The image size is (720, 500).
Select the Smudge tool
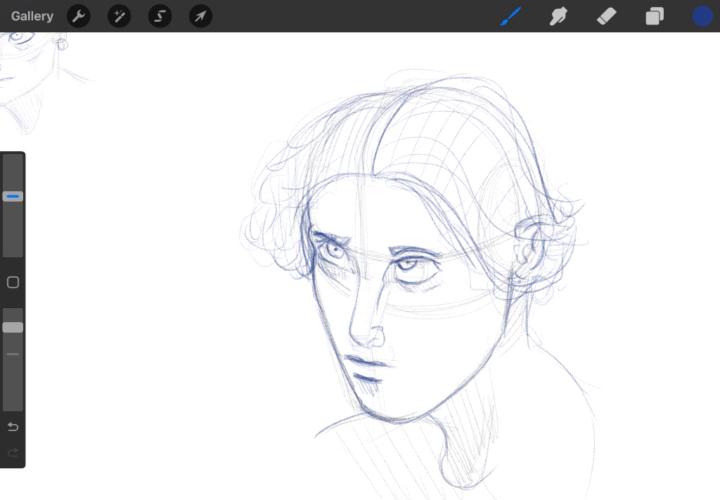click(x=559, y=16)
